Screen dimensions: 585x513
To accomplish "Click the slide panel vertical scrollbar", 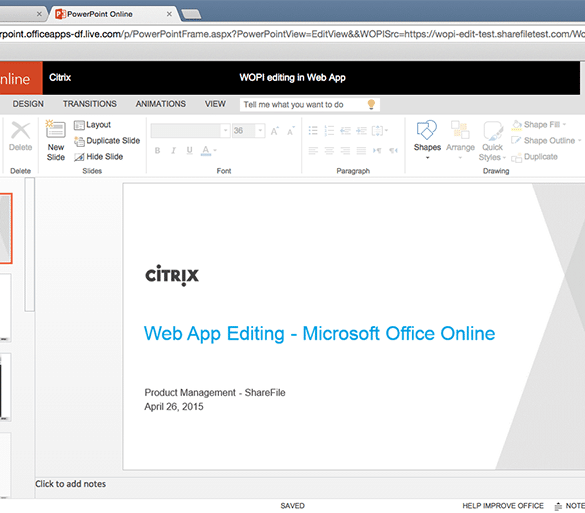I will (x=29, y=244).
